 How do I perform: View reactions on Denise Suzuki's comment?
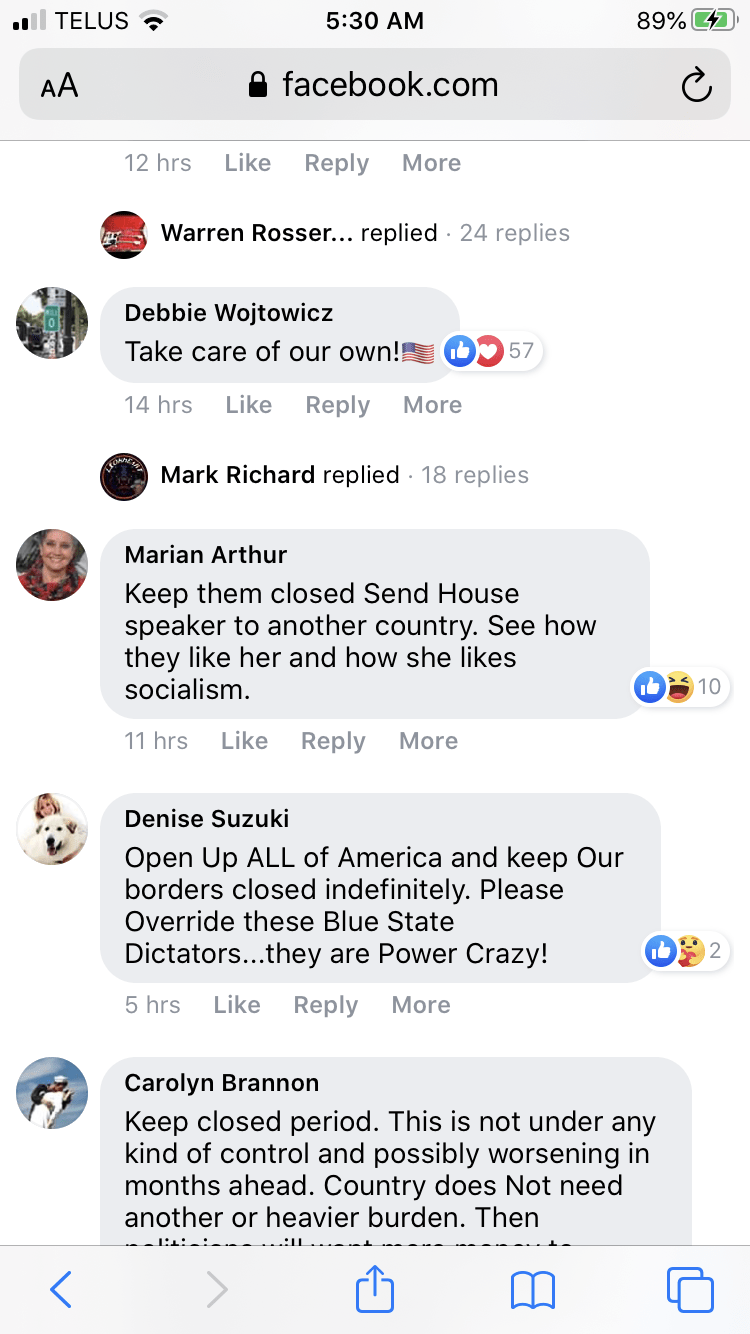pos(686,951)
